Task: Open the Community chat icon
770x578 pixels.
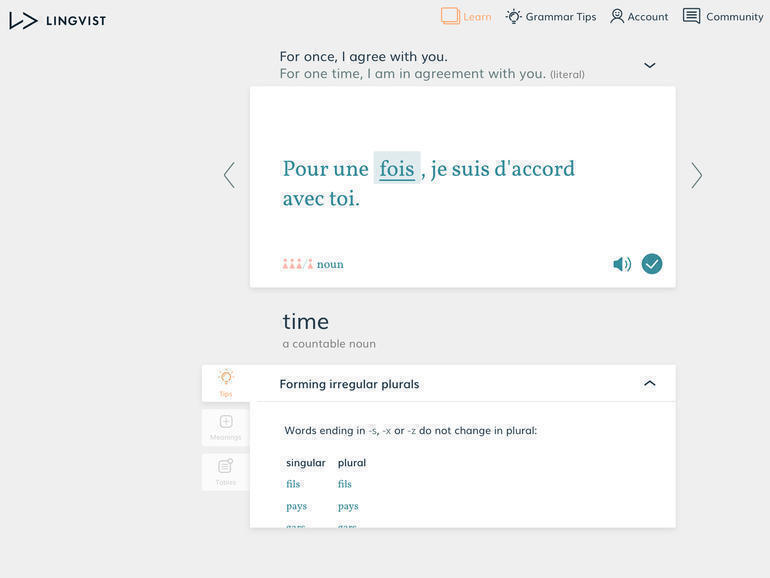Action: tap(691, 16)
